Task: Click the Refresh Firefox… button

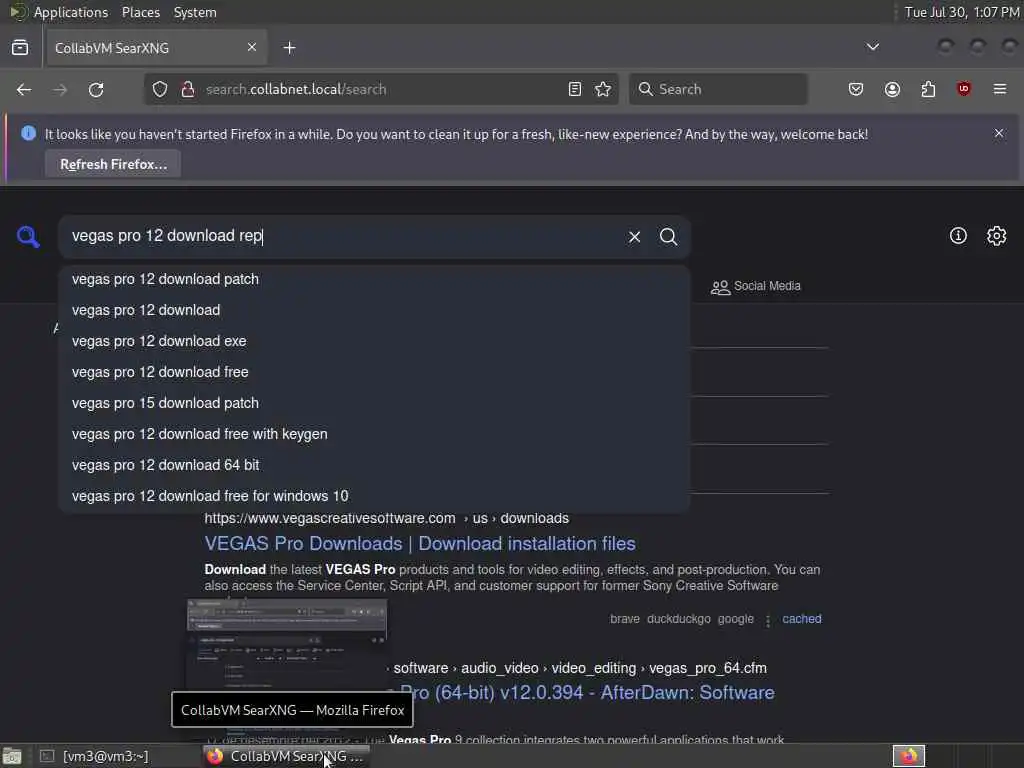Action: tap(113, 164)
